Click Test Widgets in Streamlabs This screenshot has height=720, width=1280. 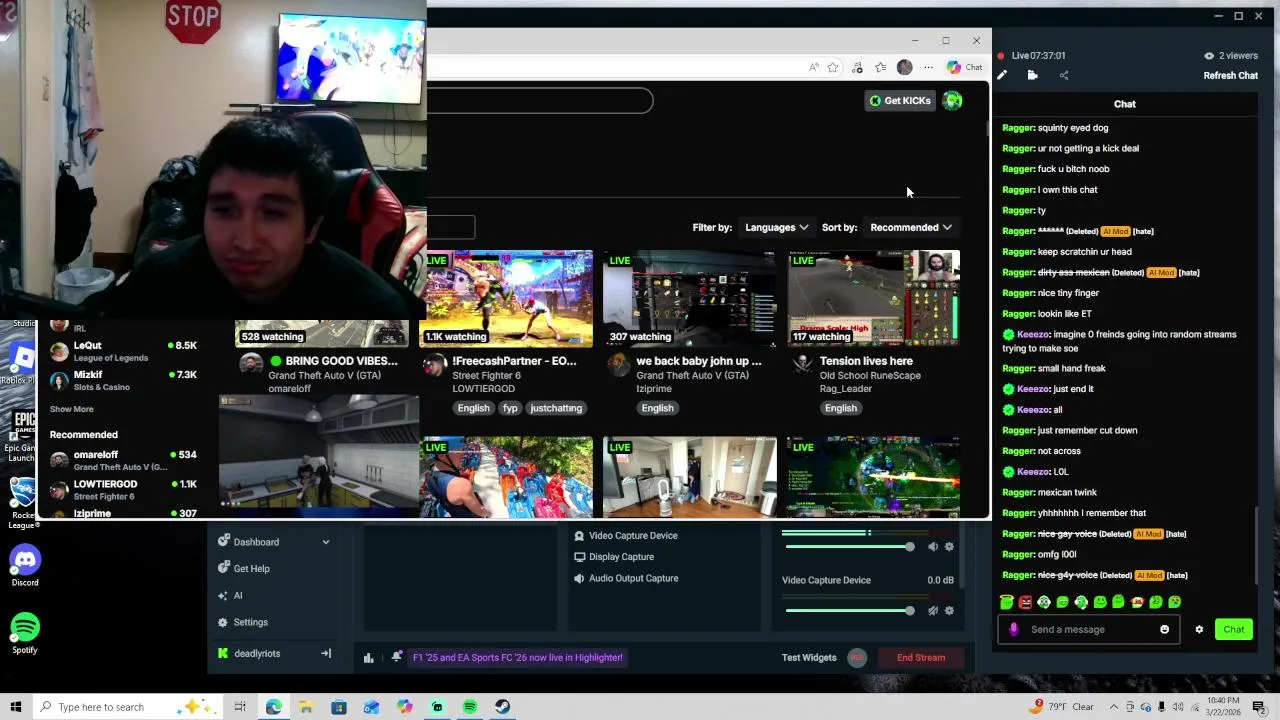(x=809, y=657)
